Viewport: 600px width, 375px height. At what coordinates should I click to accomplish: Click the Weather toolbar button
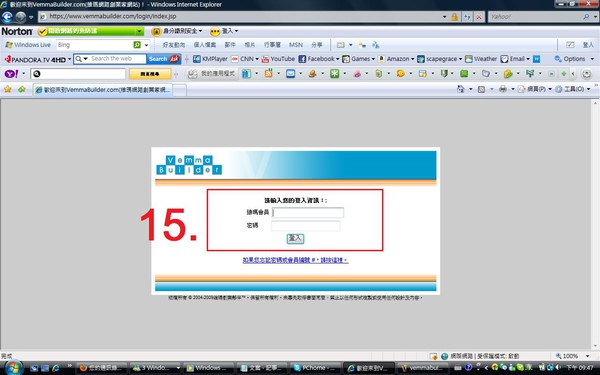tap(481, 59)
